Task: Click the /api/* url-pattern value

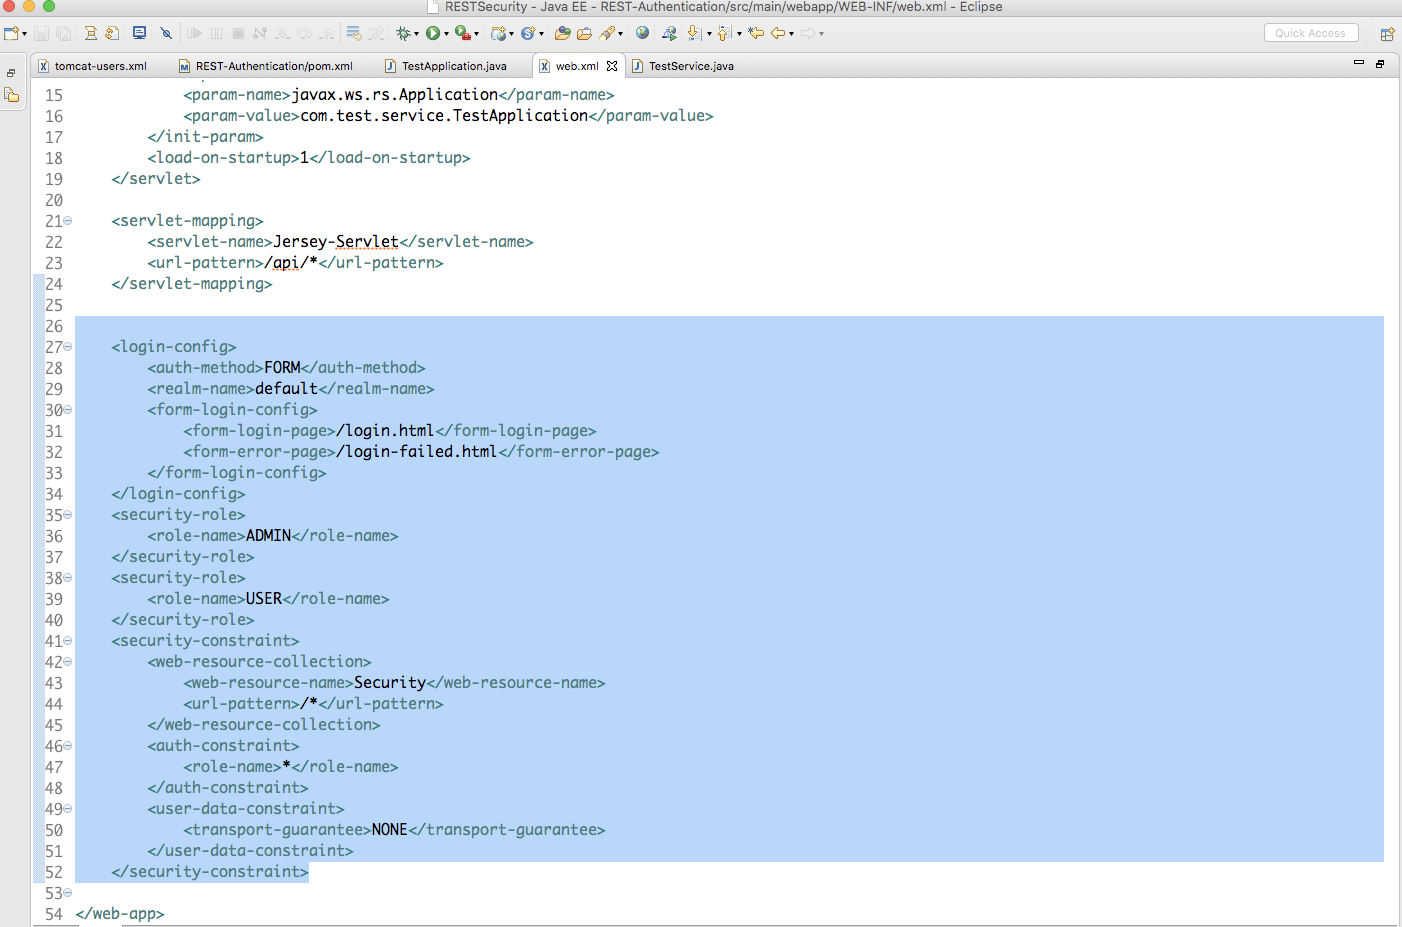Action: (x=291, y=263)
